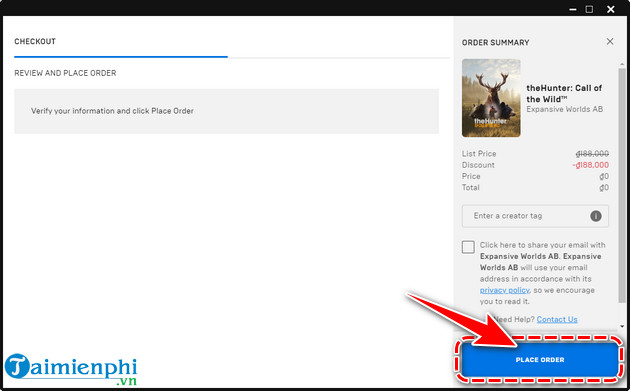630x391 pixels.
Task: Click the Total label
Action: [x=470, y=188]
